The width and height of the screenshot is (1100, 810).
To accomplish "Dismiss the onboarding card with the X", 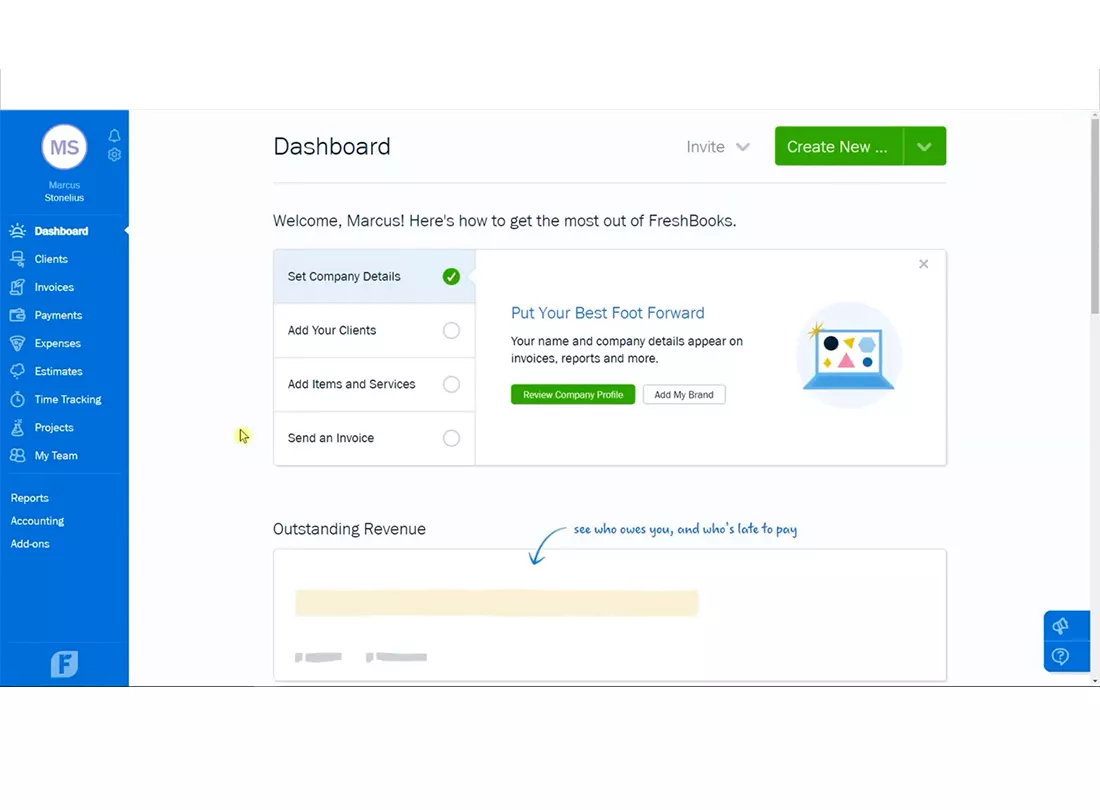I will pyautogui.click(x=923, y=263).
